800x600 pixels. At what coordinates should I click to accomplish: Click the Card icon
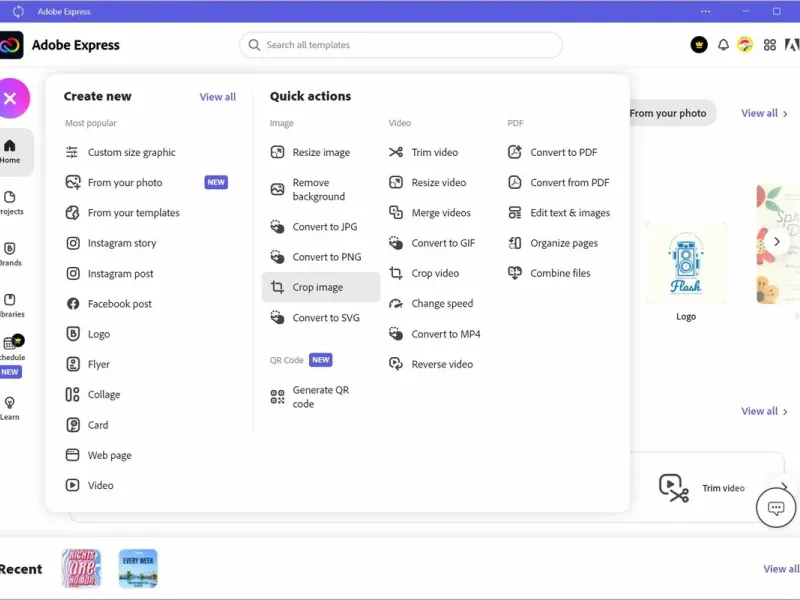(73, 424)
